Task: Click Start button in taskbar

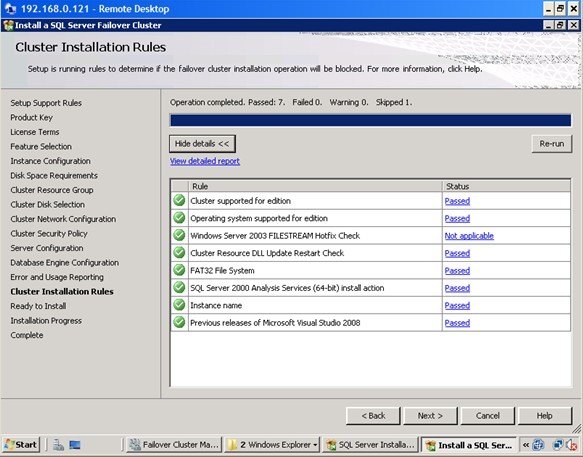Action: (21, 445)
